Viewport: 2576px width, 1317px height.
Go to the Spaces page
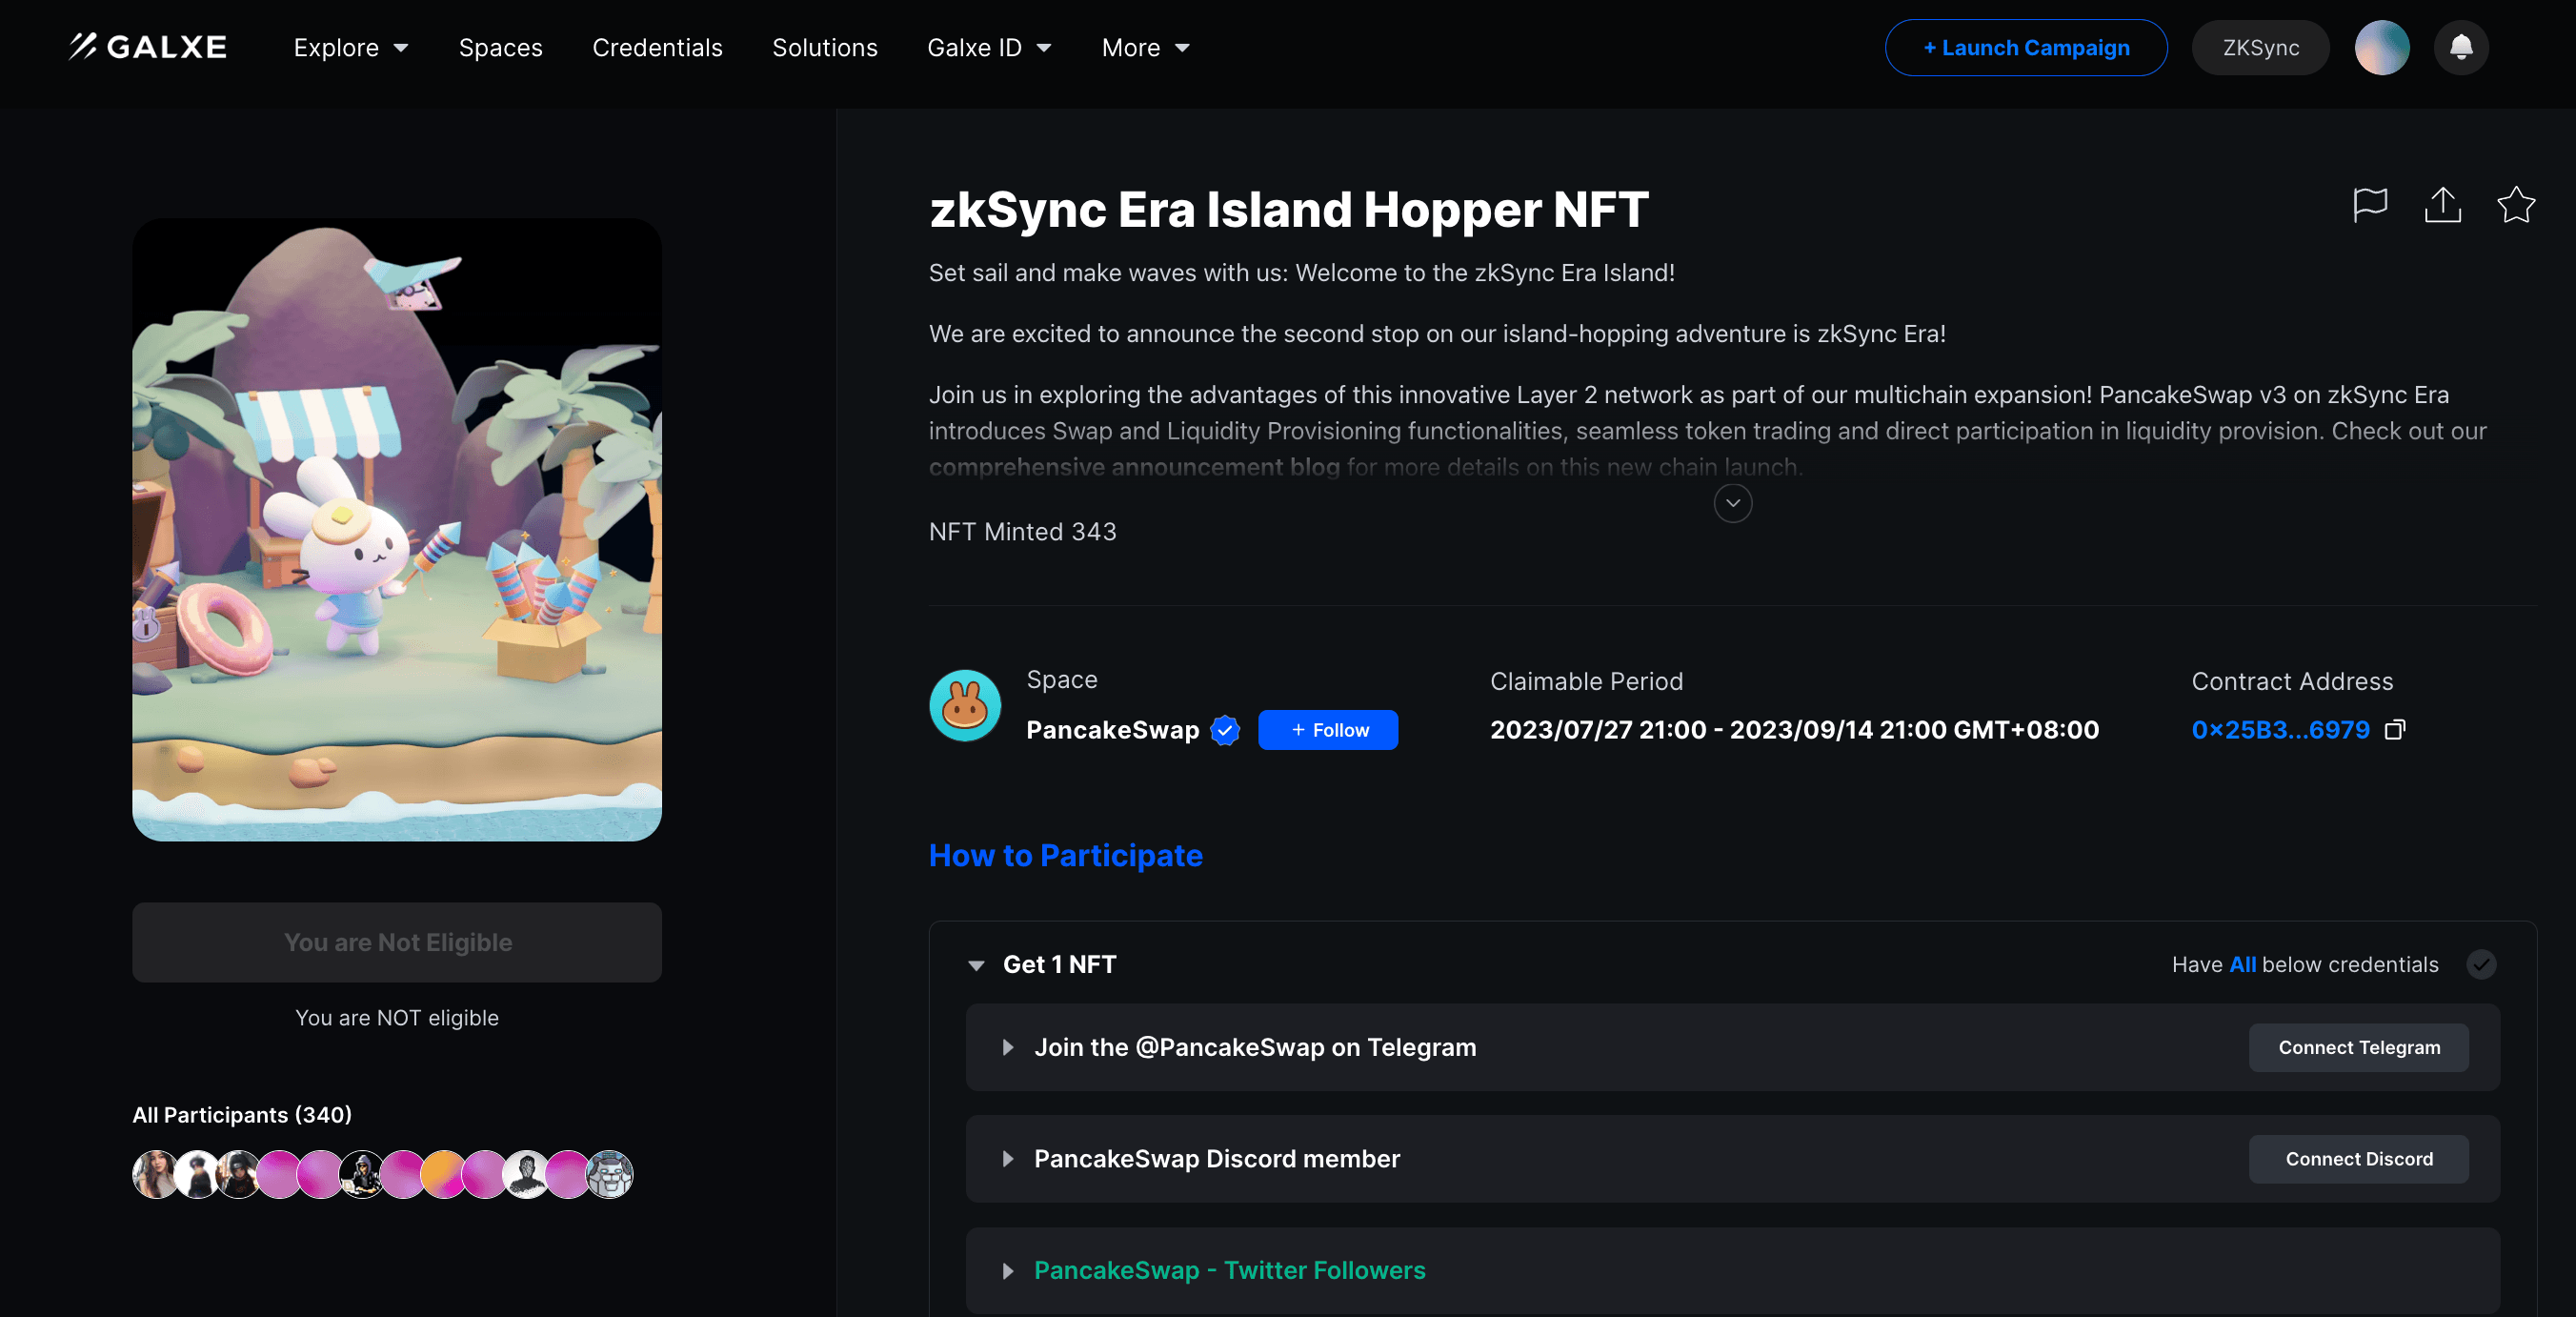500,47
